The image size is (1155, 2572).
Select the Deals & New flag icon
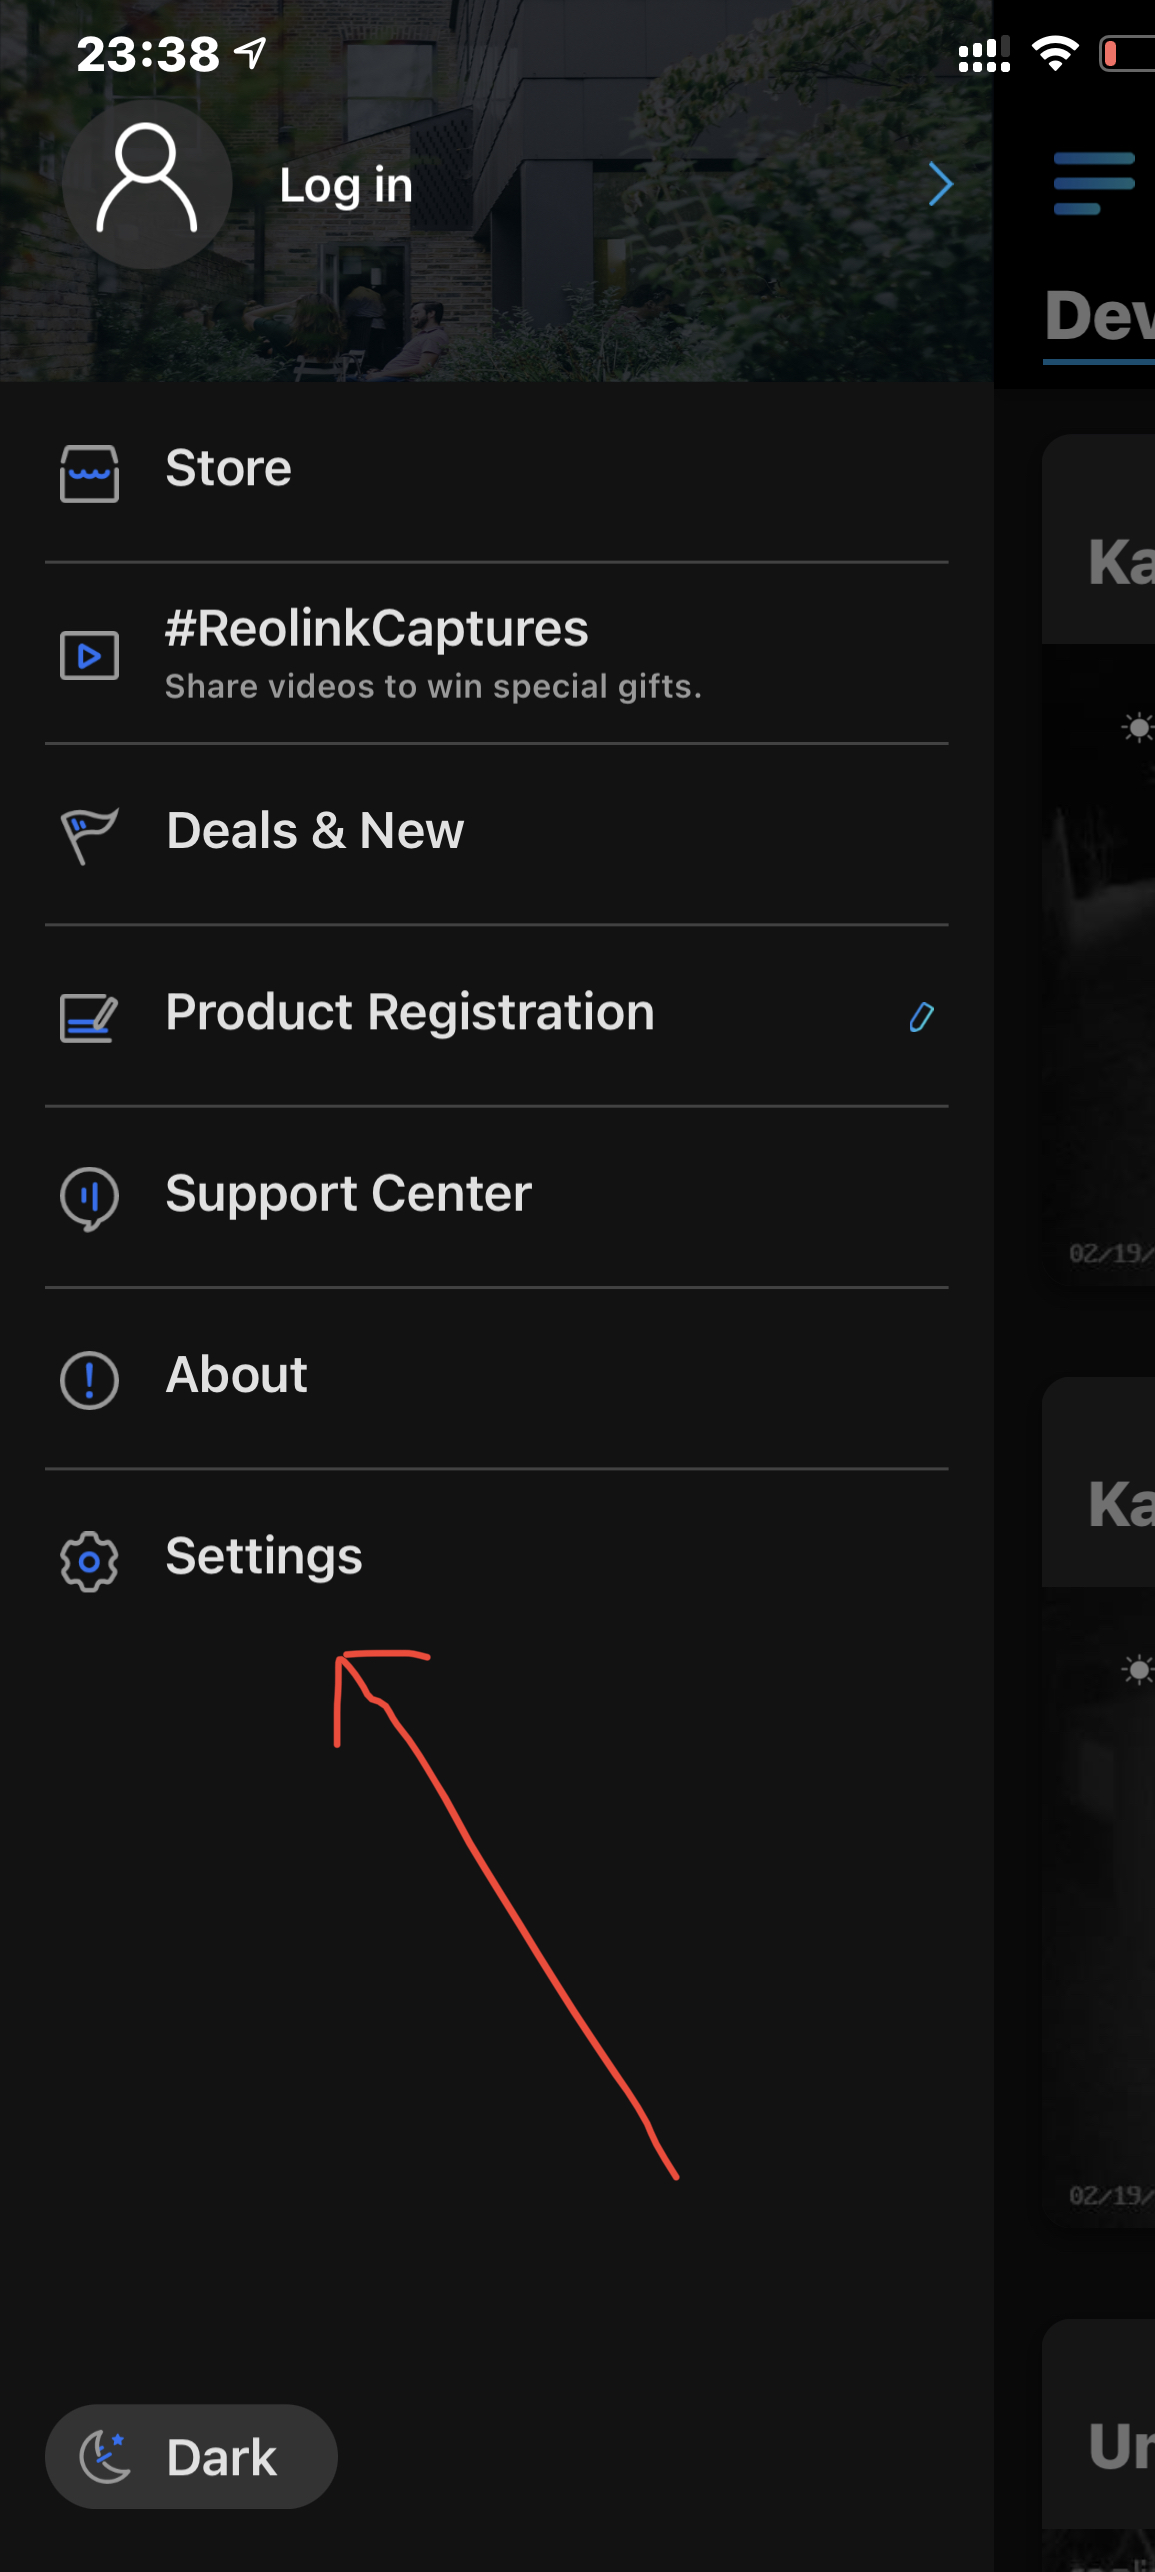pyautogui.click(x=89, y=834)
